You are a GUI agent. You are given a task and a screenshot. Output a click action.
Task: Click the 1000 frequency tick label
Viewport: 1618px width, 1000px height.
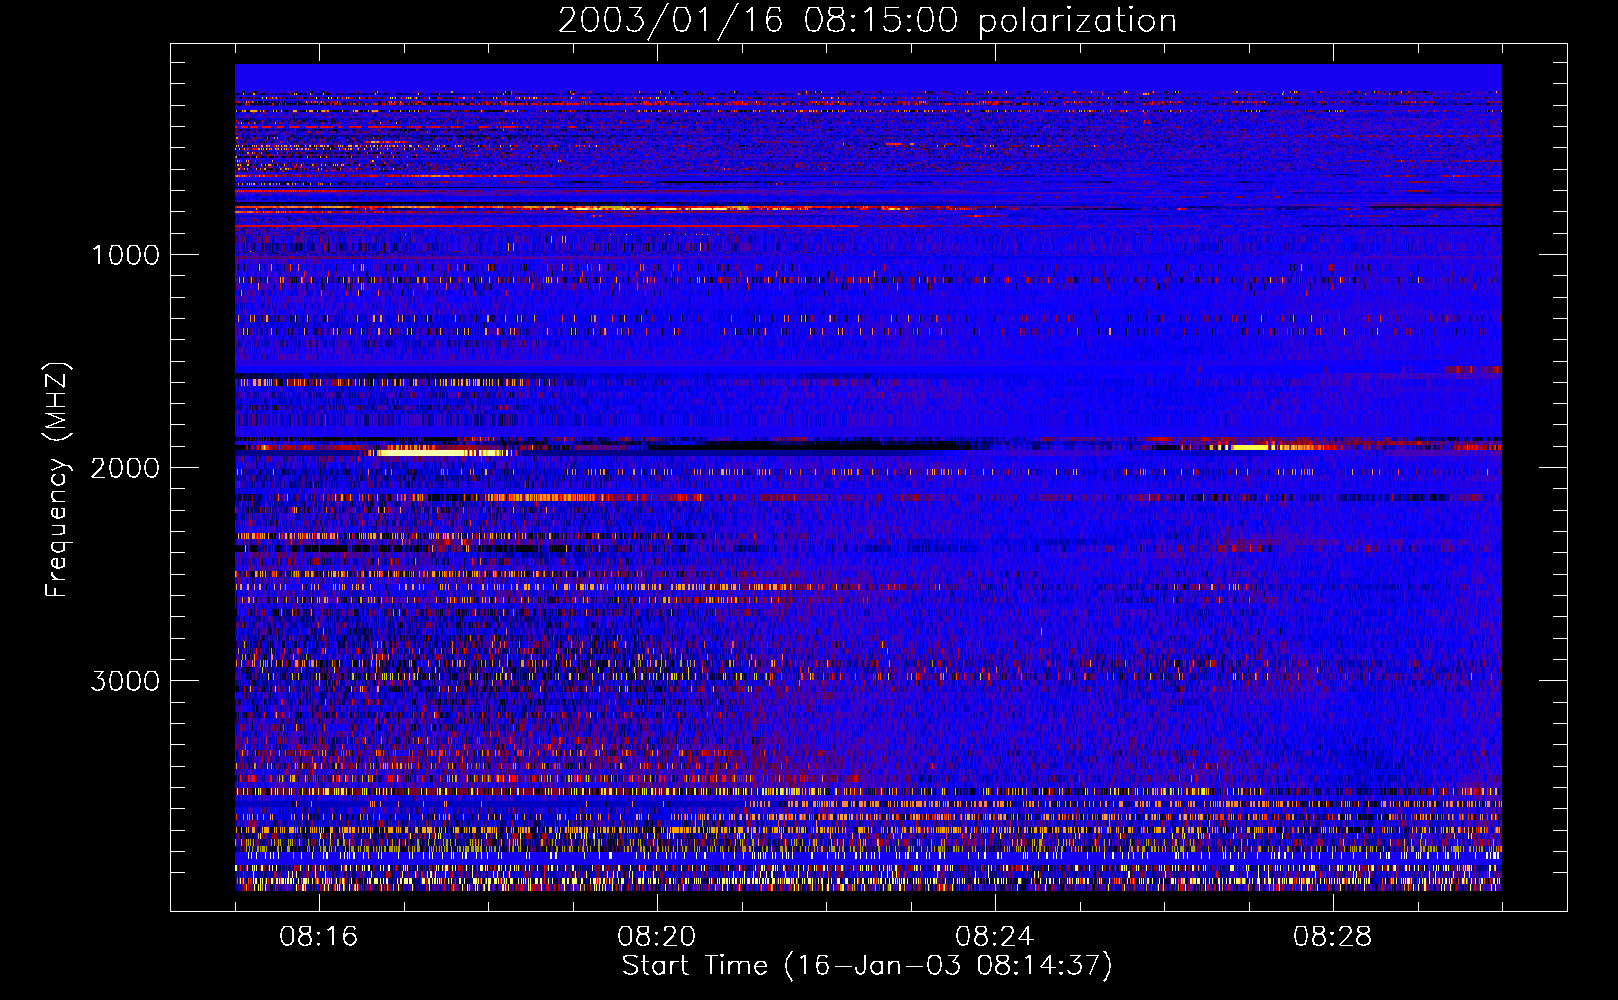[125, 255]
